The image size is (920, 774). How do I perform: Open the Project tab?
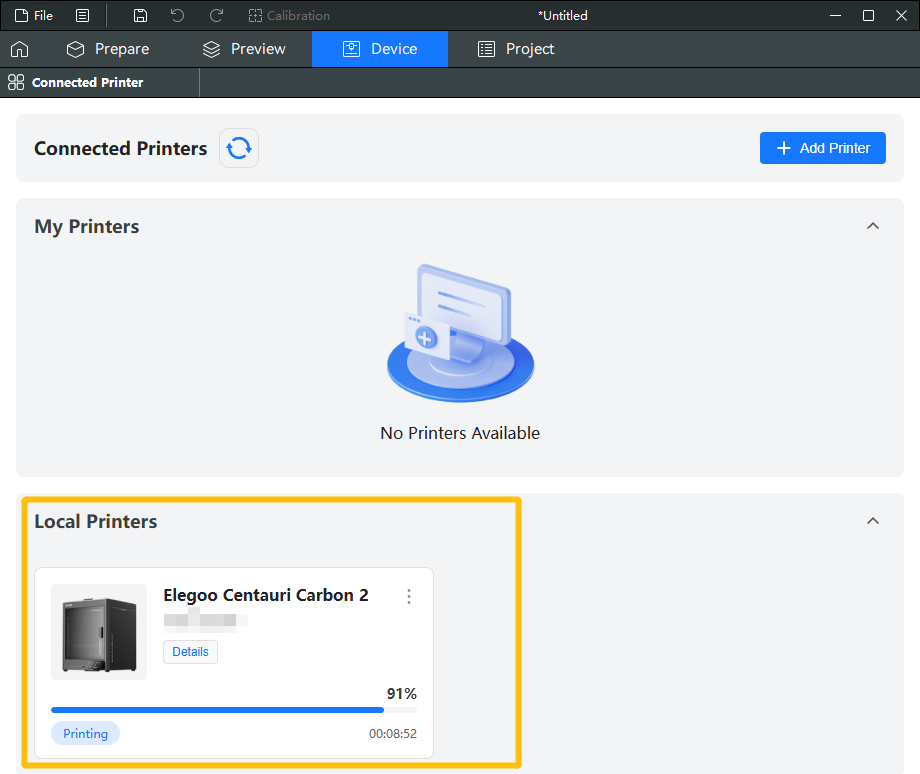click(x=516, y=49)
